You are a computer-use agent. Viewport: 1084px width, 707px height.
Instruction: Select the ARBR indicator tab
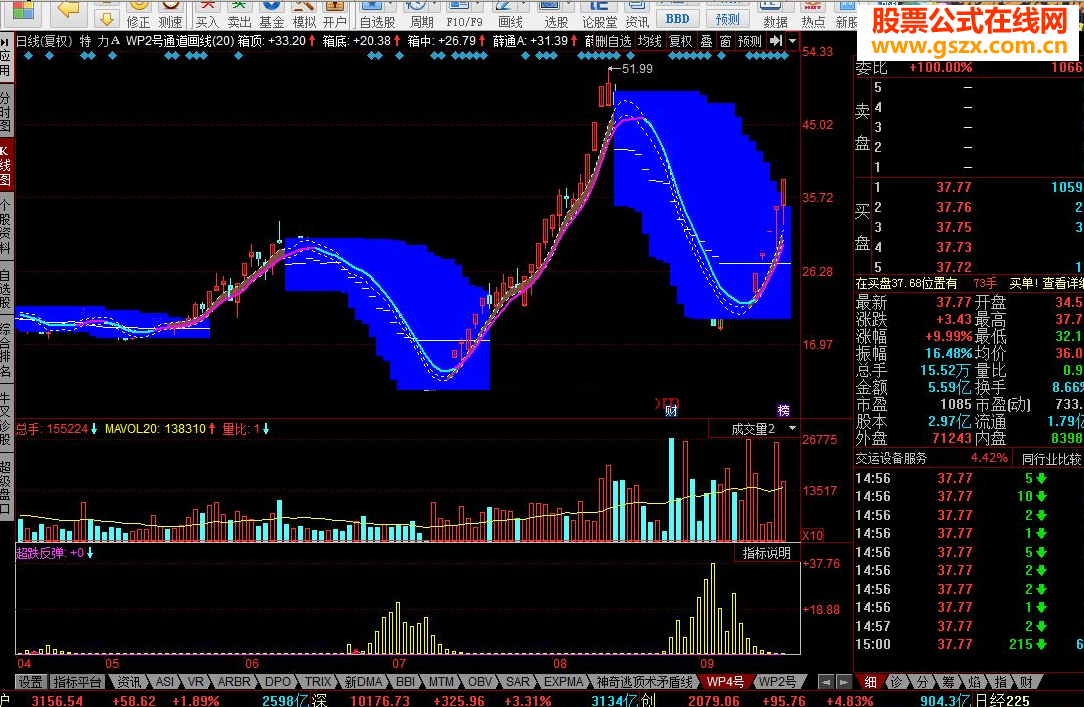234,682
